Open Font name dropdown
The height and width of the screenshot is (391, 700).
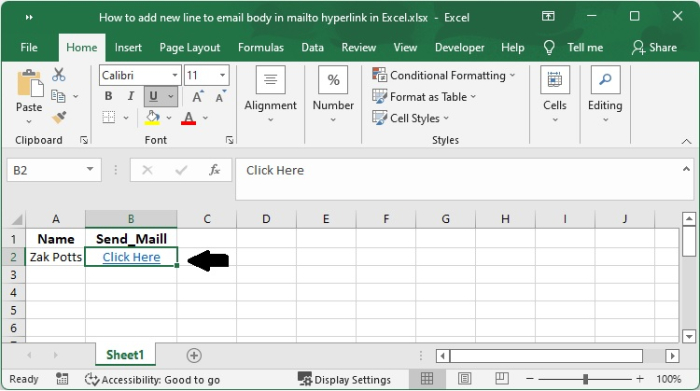175,75
